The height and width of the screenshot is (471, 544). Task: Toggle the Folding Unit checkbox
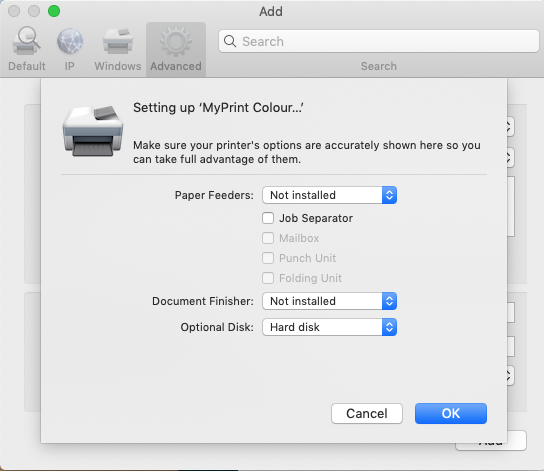click(x=268, y=278)
